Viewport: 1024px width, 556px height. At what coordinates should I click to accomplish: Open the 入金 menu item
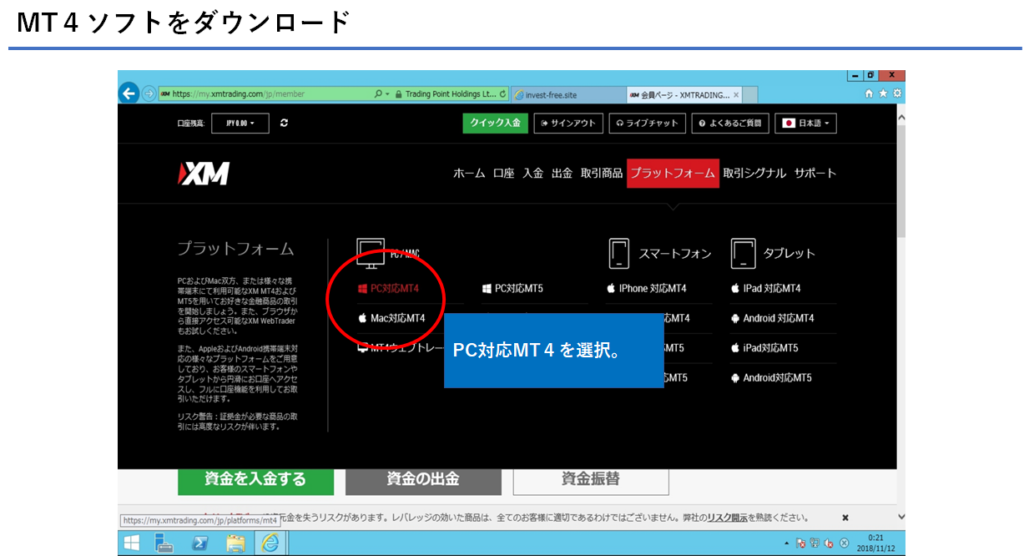click(x=533, y=173)
